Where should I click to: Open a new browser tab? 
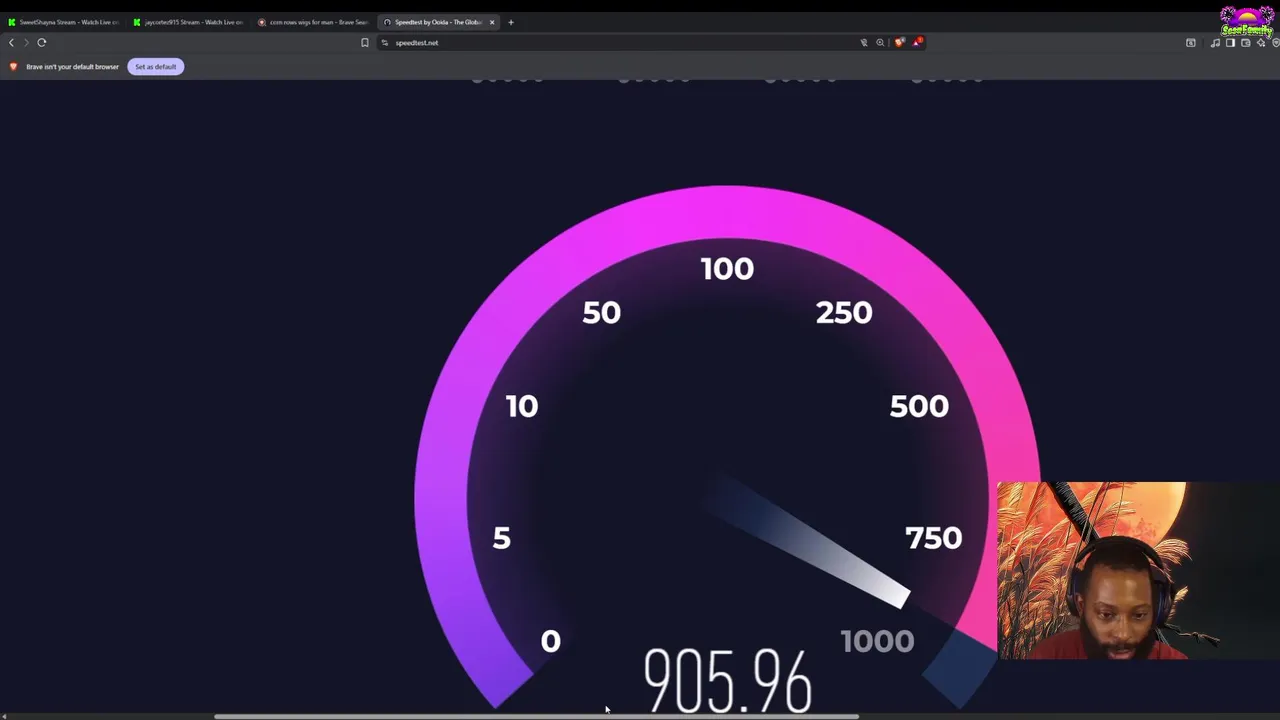[x=511, y=22]
